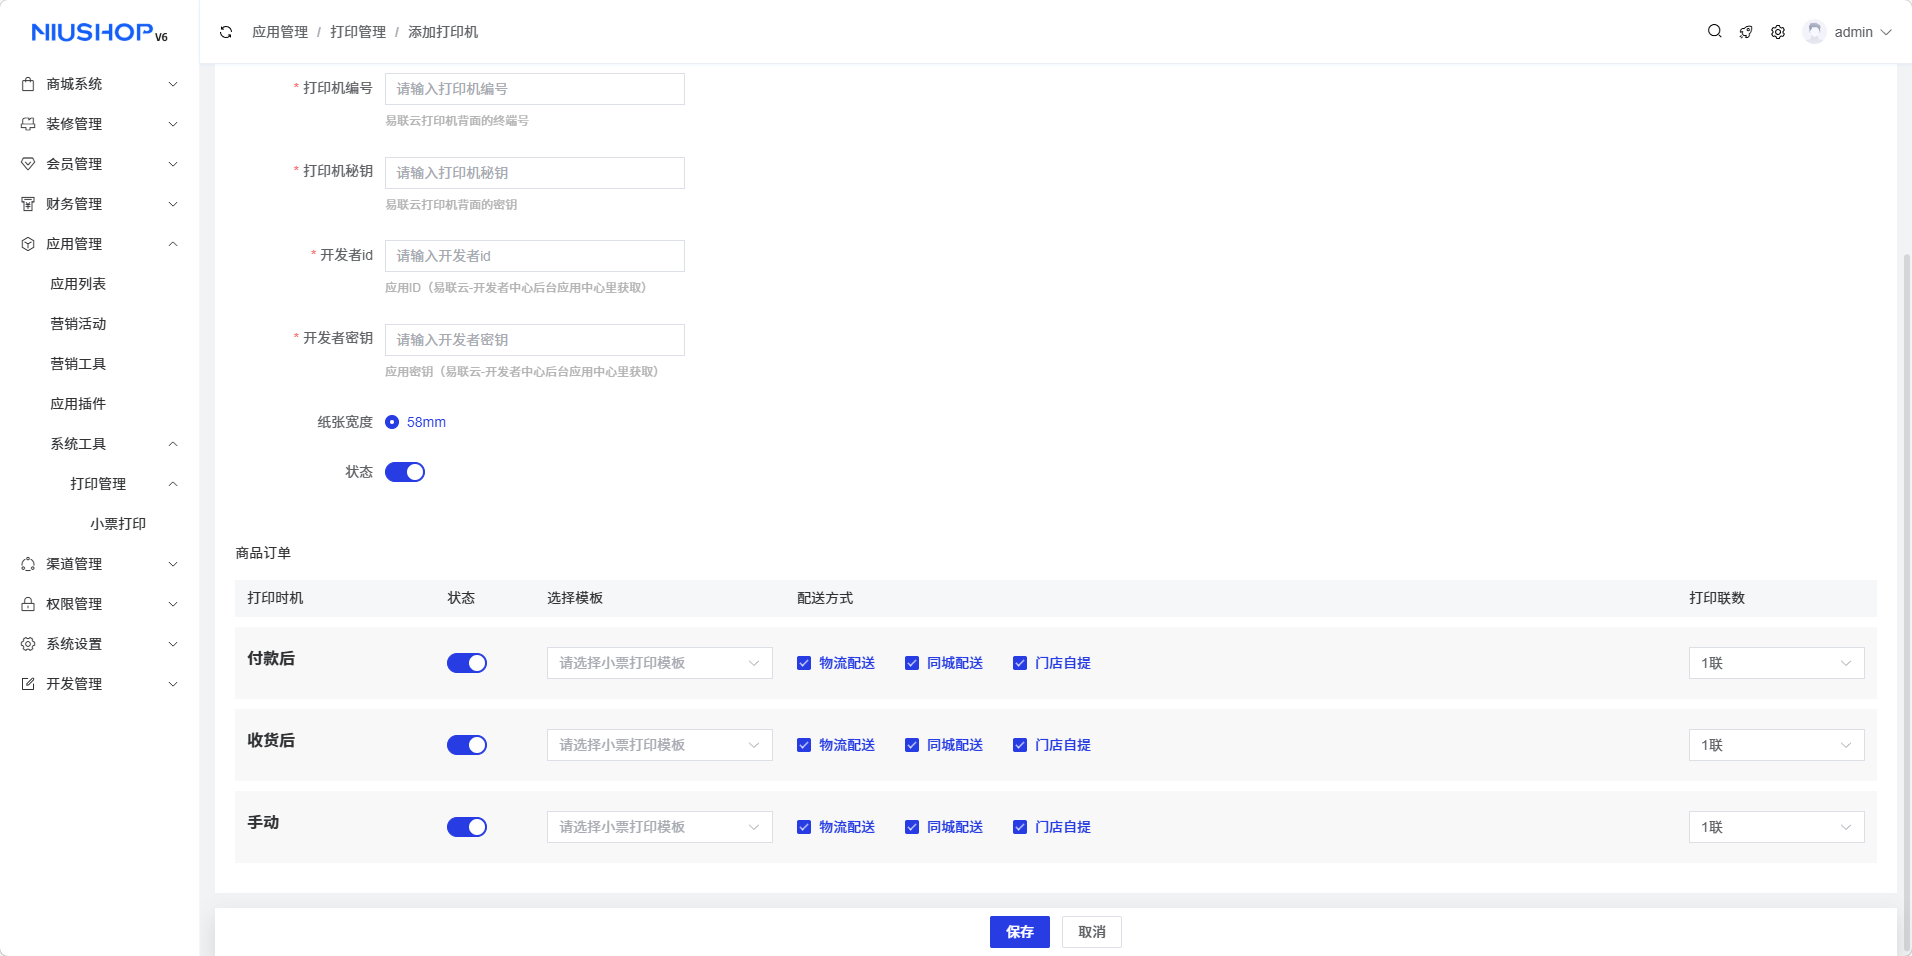Uncheck 物流配送 in the 付款后 row

pos(804,663)
